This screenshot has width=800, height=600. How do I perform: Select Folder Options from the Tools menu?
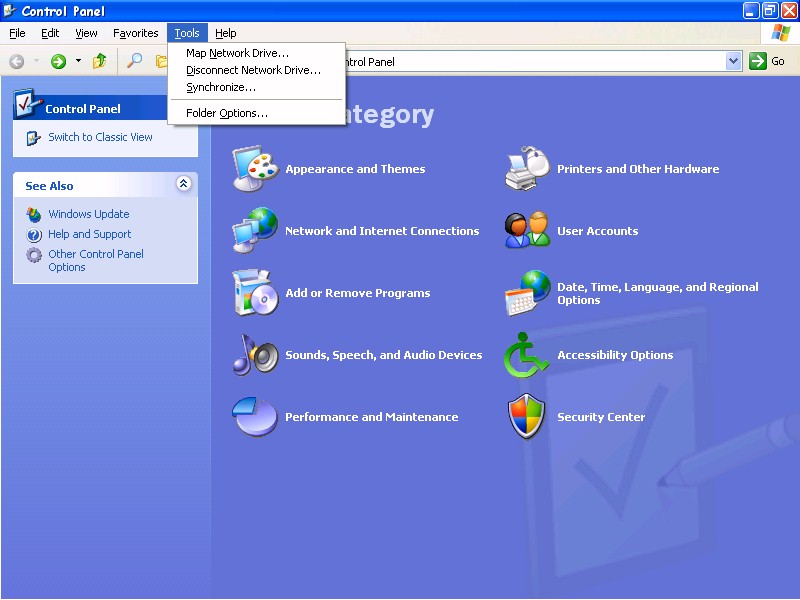pyautogui.click(x=227, y=113)
